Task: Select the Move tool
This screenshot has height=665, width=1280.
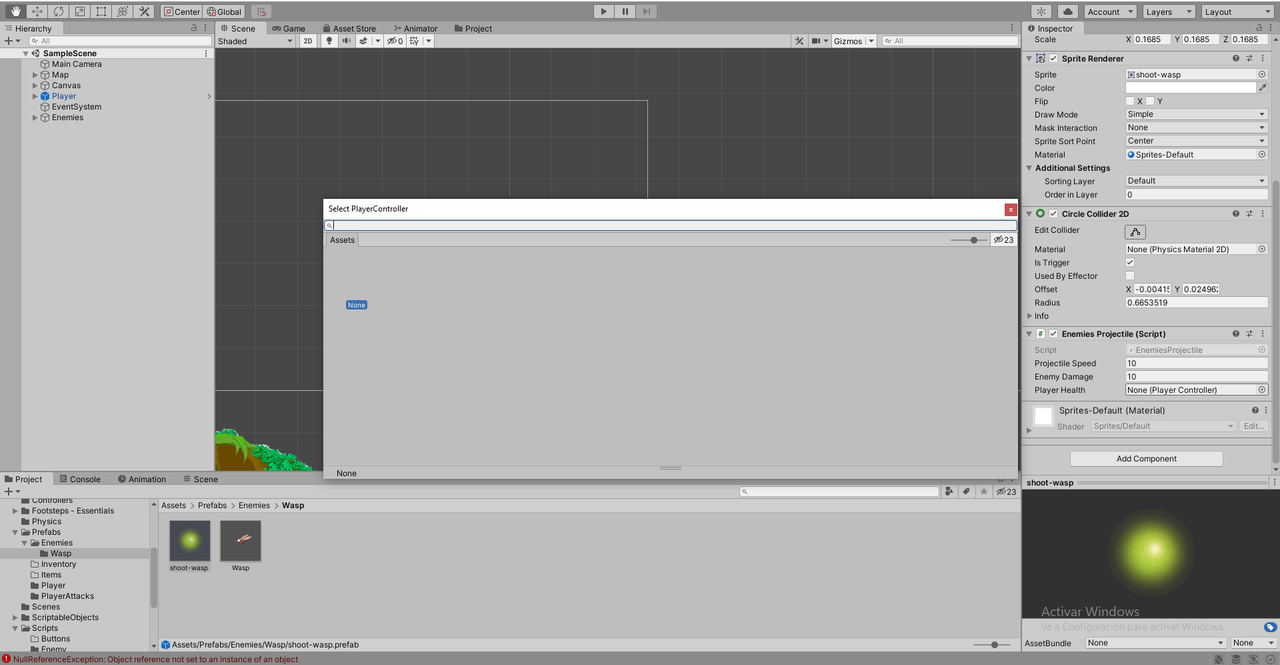Action: point(38,11)
